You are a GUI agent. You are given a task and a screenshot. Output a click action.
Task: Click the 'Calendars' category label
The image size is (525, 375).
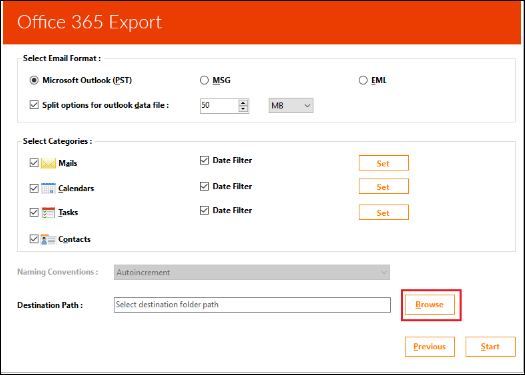(76, 188)
